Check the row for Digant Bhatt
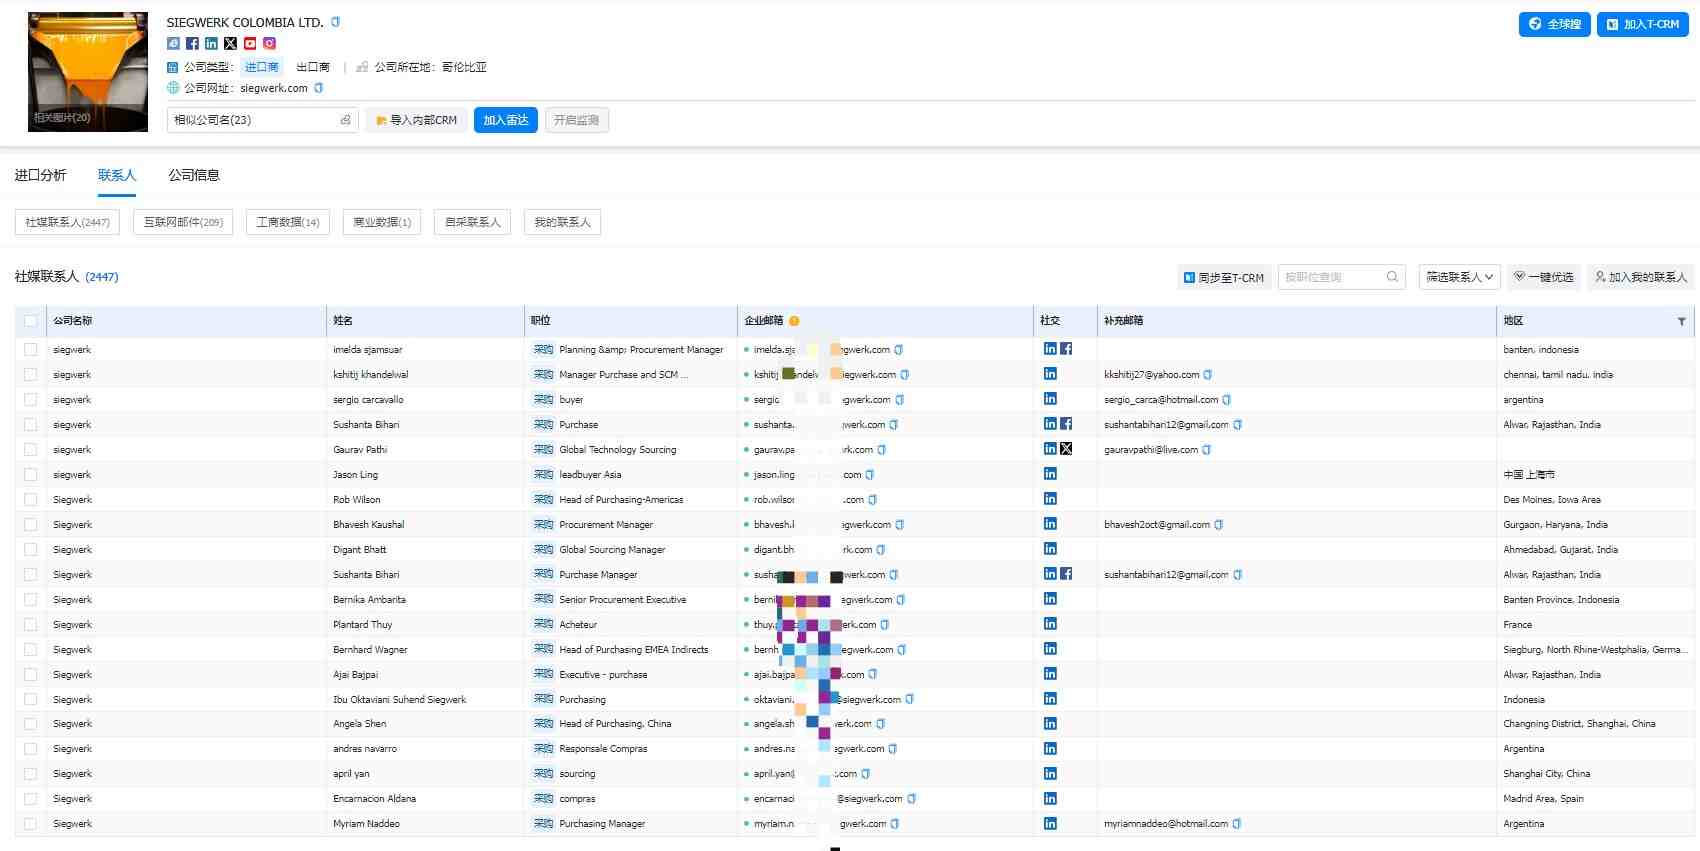This screenshot has height=851, width=1700. coord(30,550)
